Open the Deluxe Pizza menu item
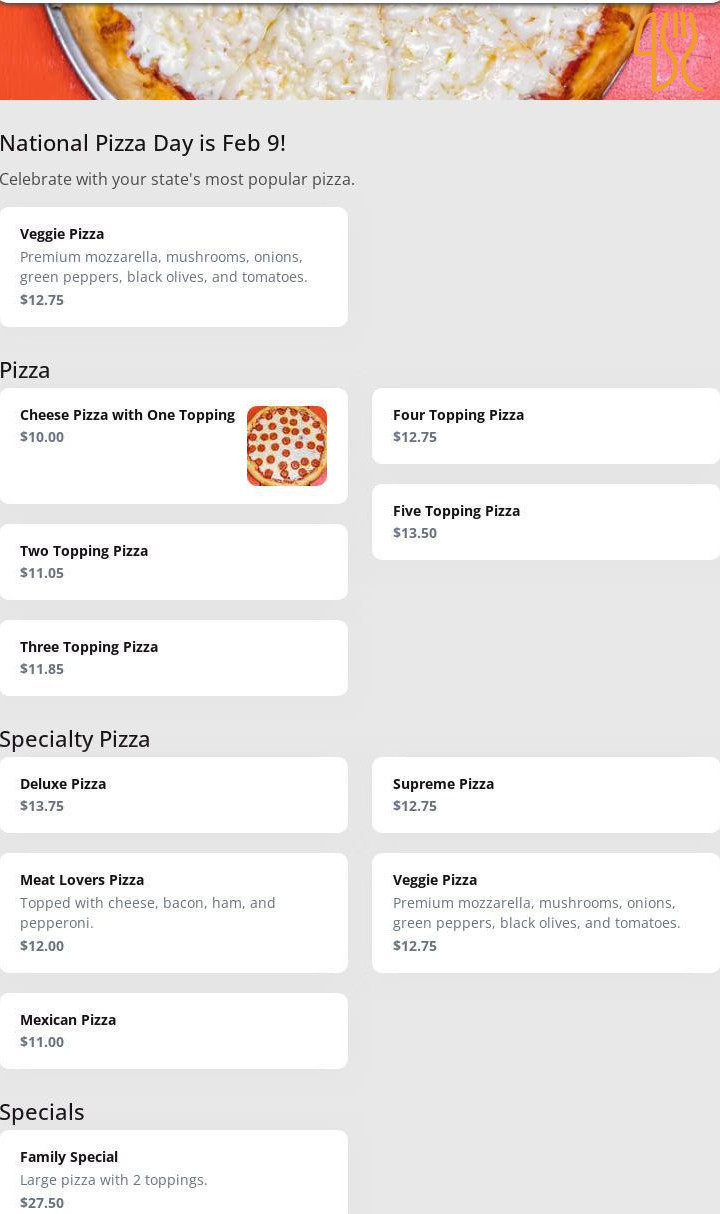This screenshot has width=720, height=1214. (173, 795)
